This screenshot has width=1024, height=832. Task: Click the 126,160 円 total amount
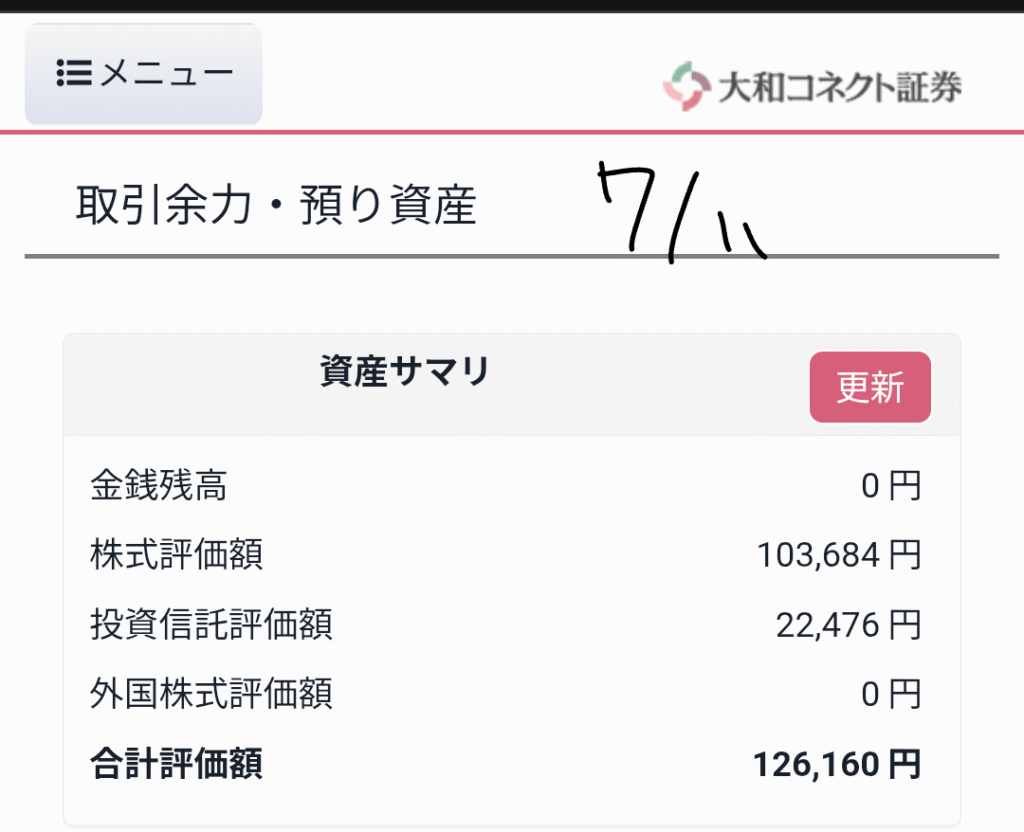pos(837,764)
